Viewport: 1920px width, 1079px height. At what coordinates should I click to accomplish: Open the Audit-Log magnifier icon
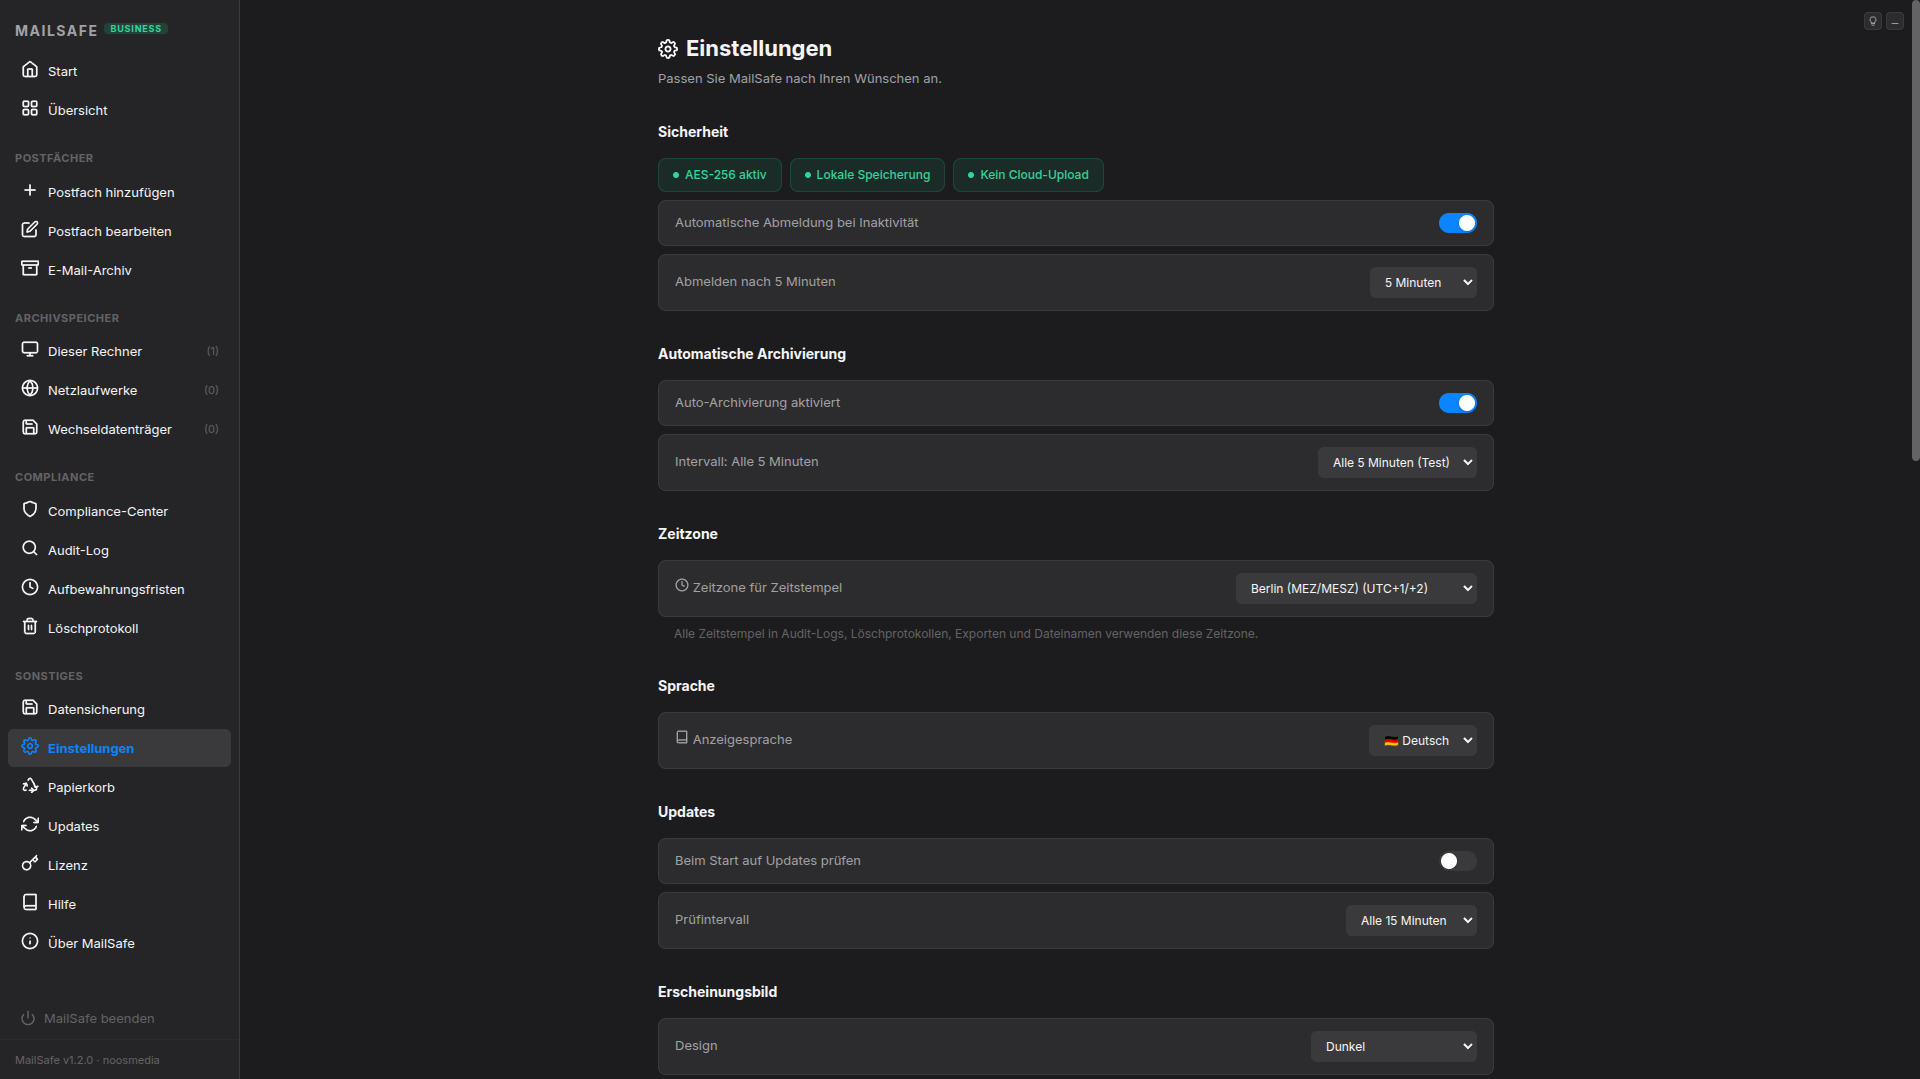(30, 549)
